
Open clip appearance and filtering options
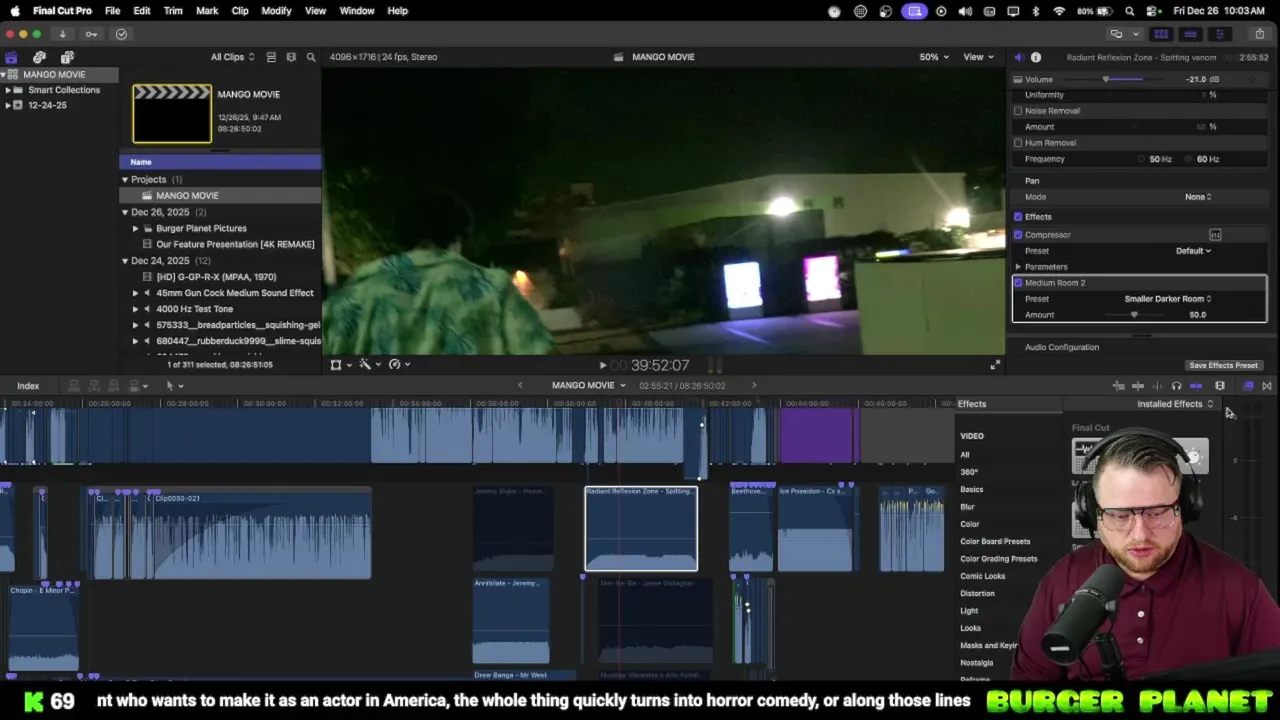(x=291, y=57)
